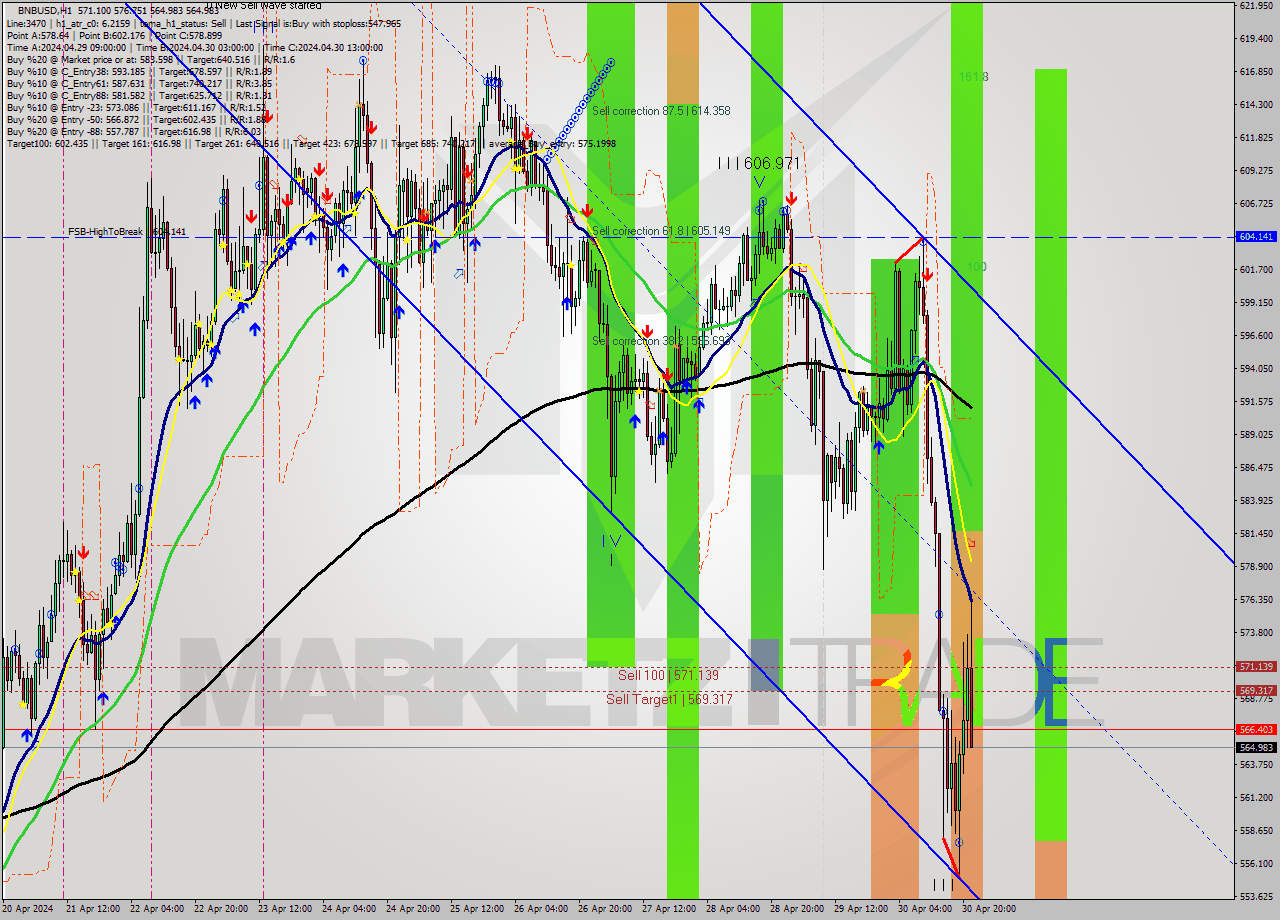1280x920 pixels.
Task: Select the 'Sell 100 | 571.139' label
Action: 668,676
